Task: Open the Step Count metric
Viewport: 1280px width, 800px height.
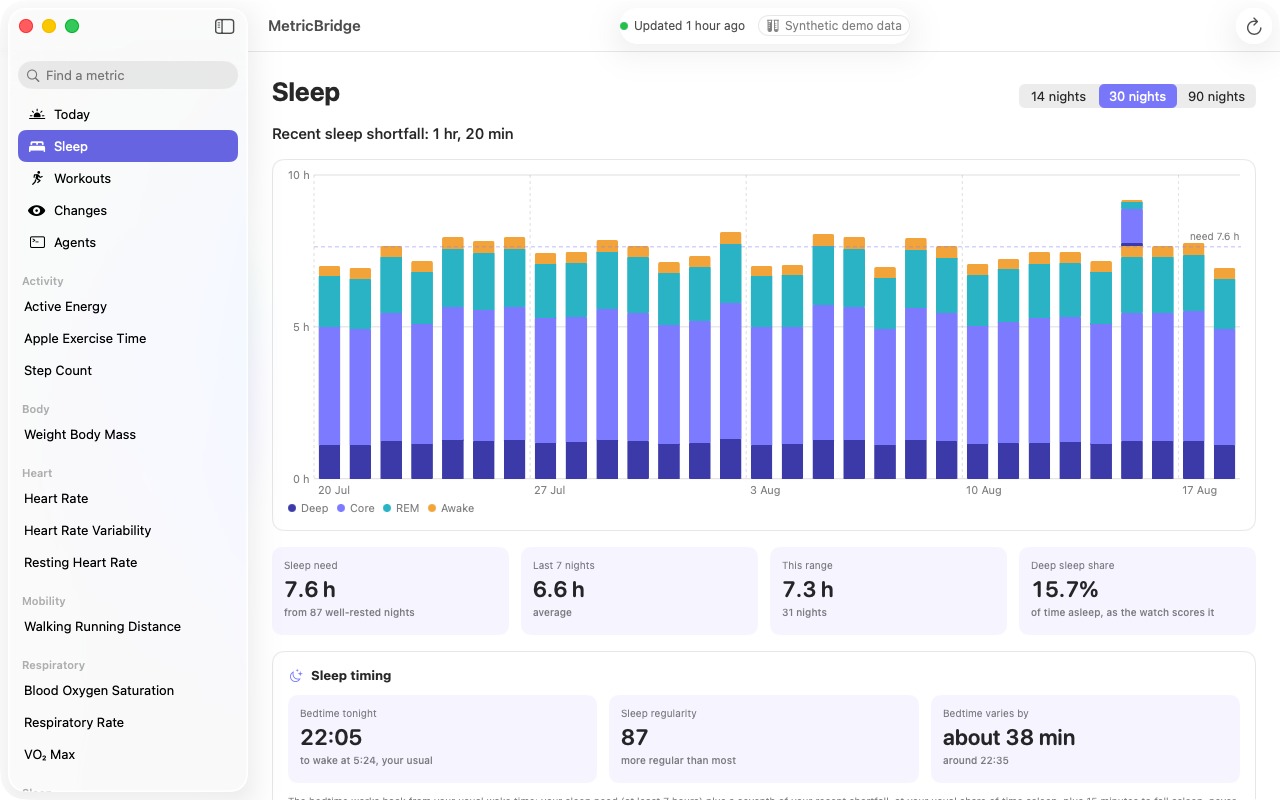Action: (128, 370)
